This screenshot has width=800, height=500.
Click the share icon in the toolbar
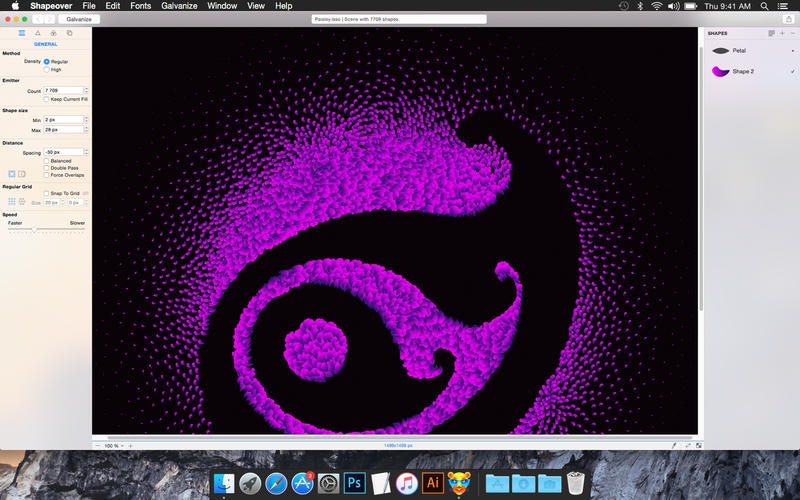tap(788, 19)
